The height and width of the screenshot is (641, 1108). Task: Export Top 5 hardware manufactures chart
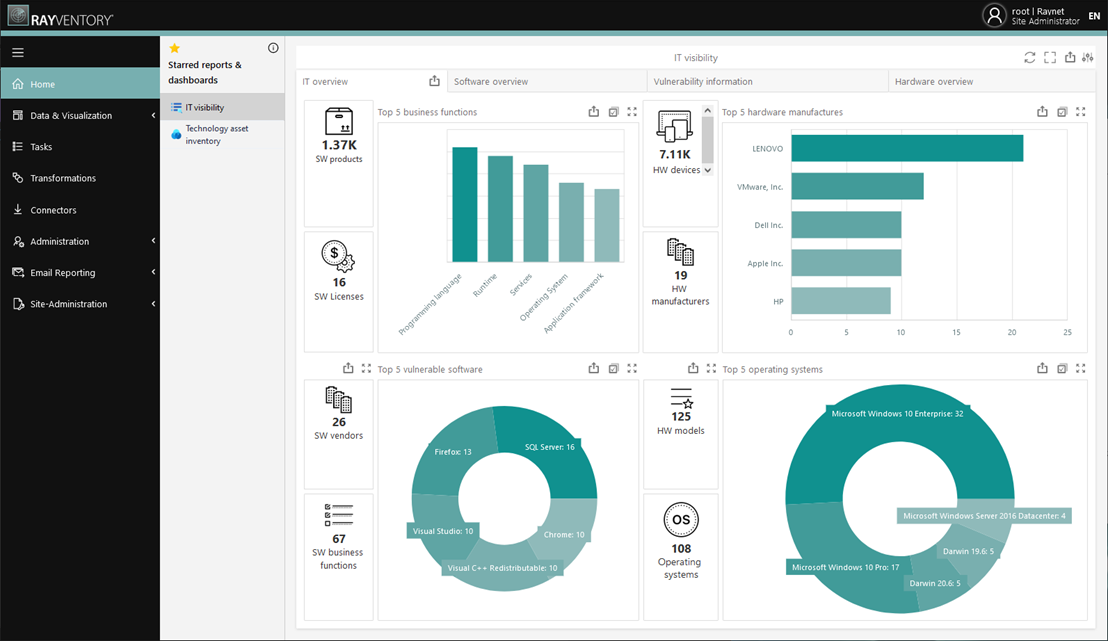point(1042,112)
